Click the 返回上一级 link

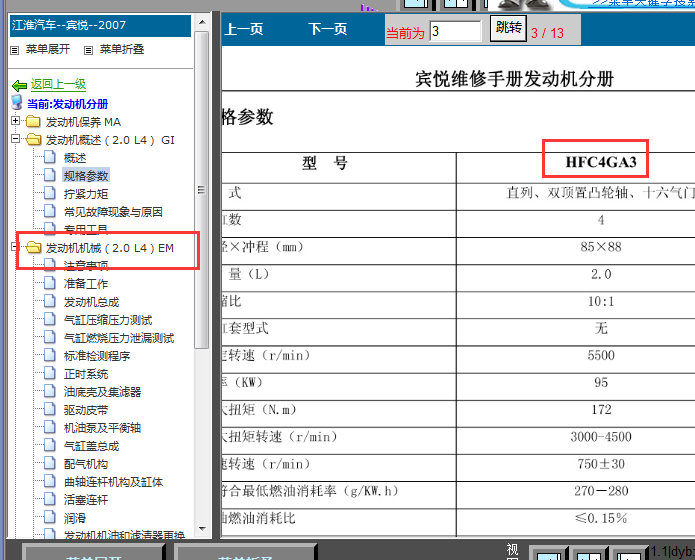pos(58,84)
